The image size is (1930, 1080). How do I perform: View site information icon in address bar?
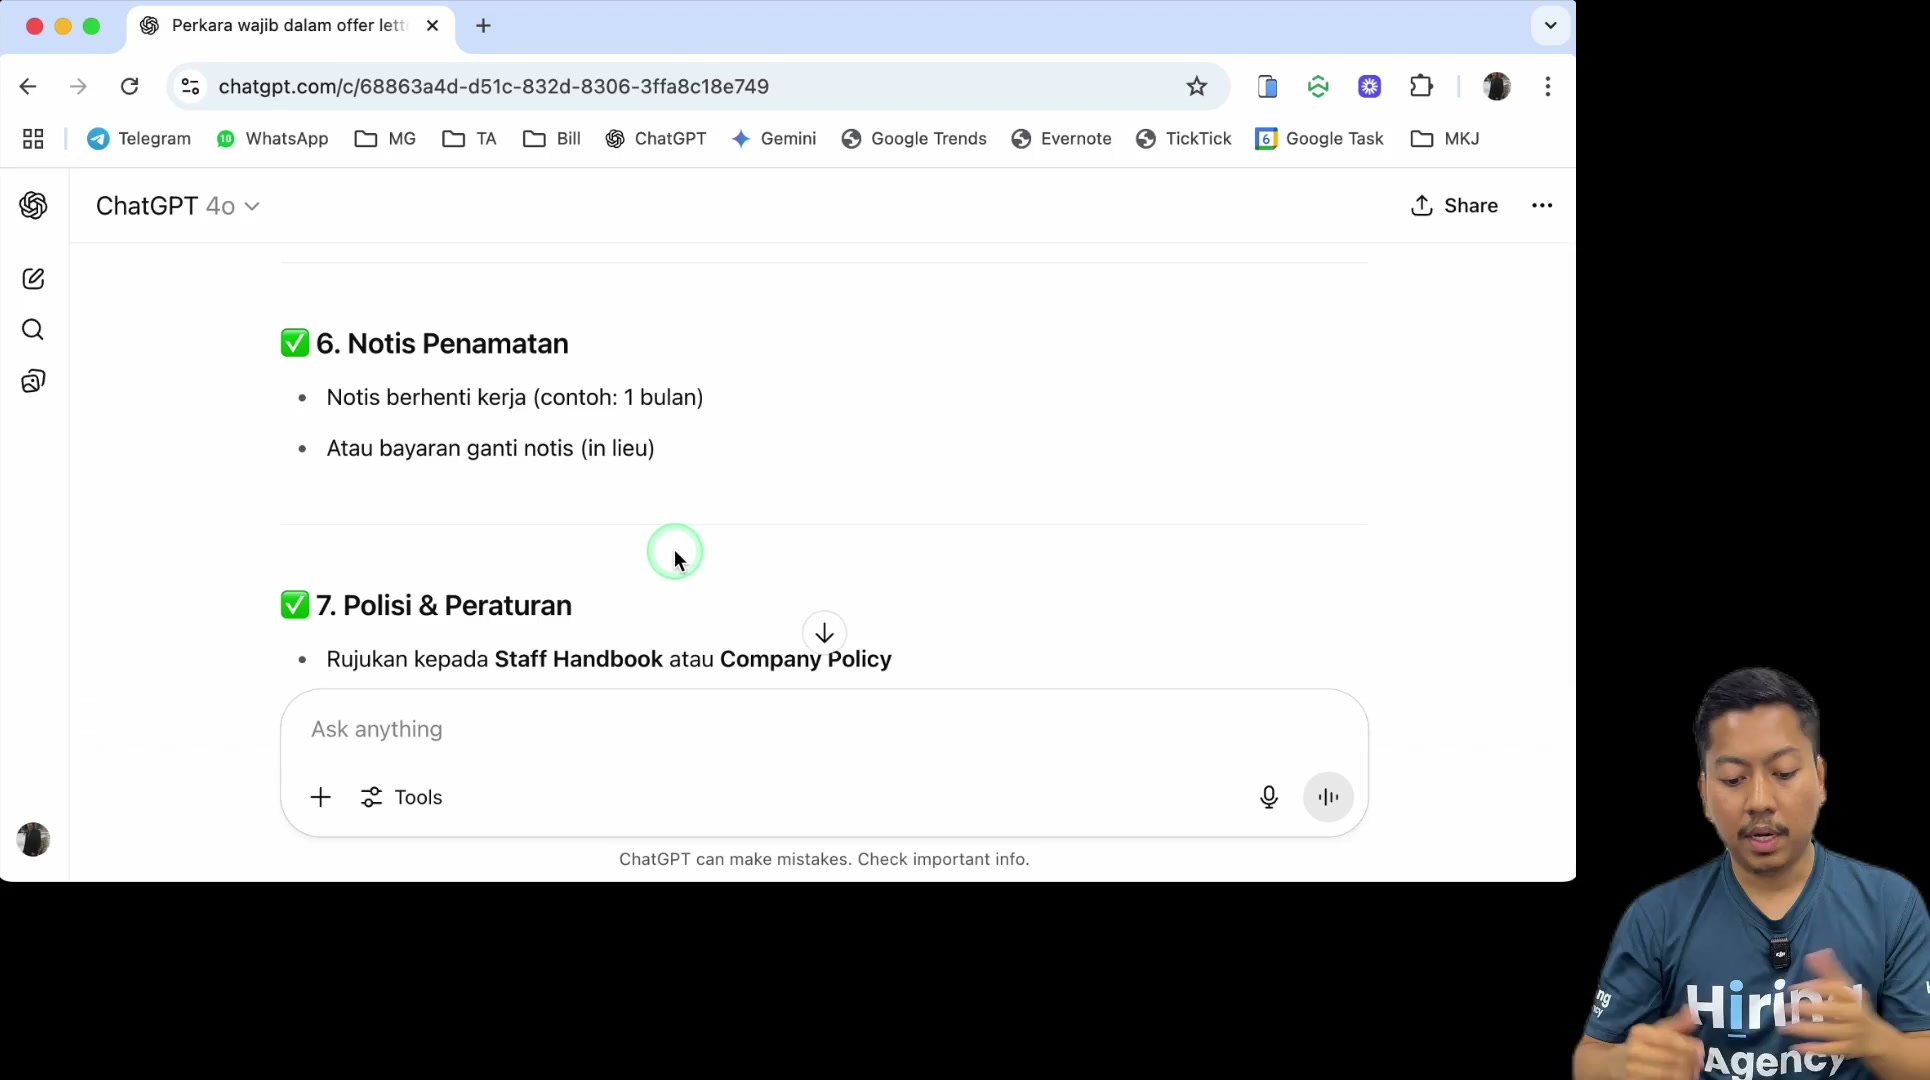(190, 86)
